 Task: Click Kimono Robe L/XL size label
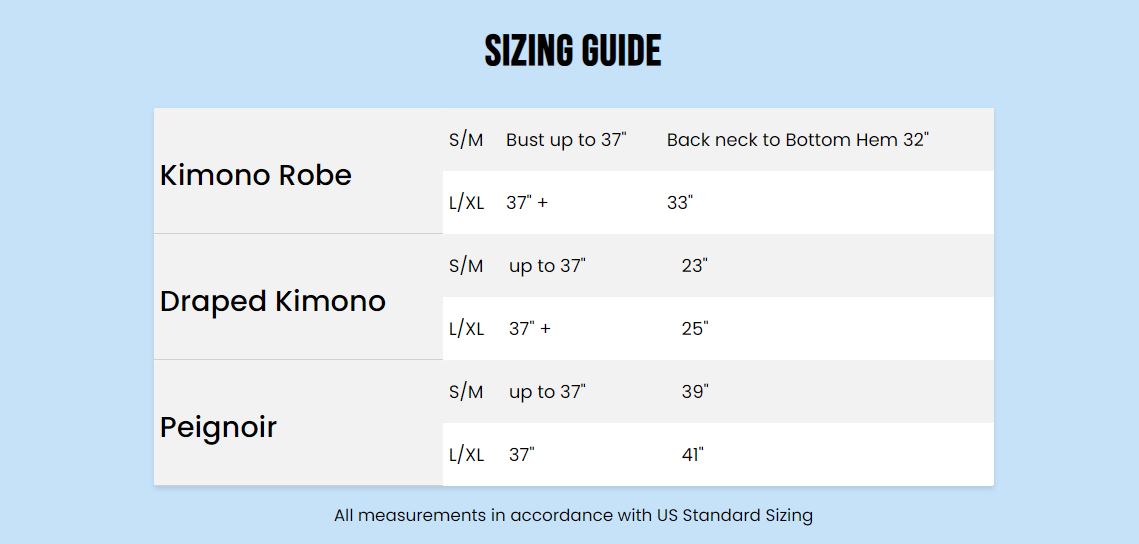[x=466, y=203]
